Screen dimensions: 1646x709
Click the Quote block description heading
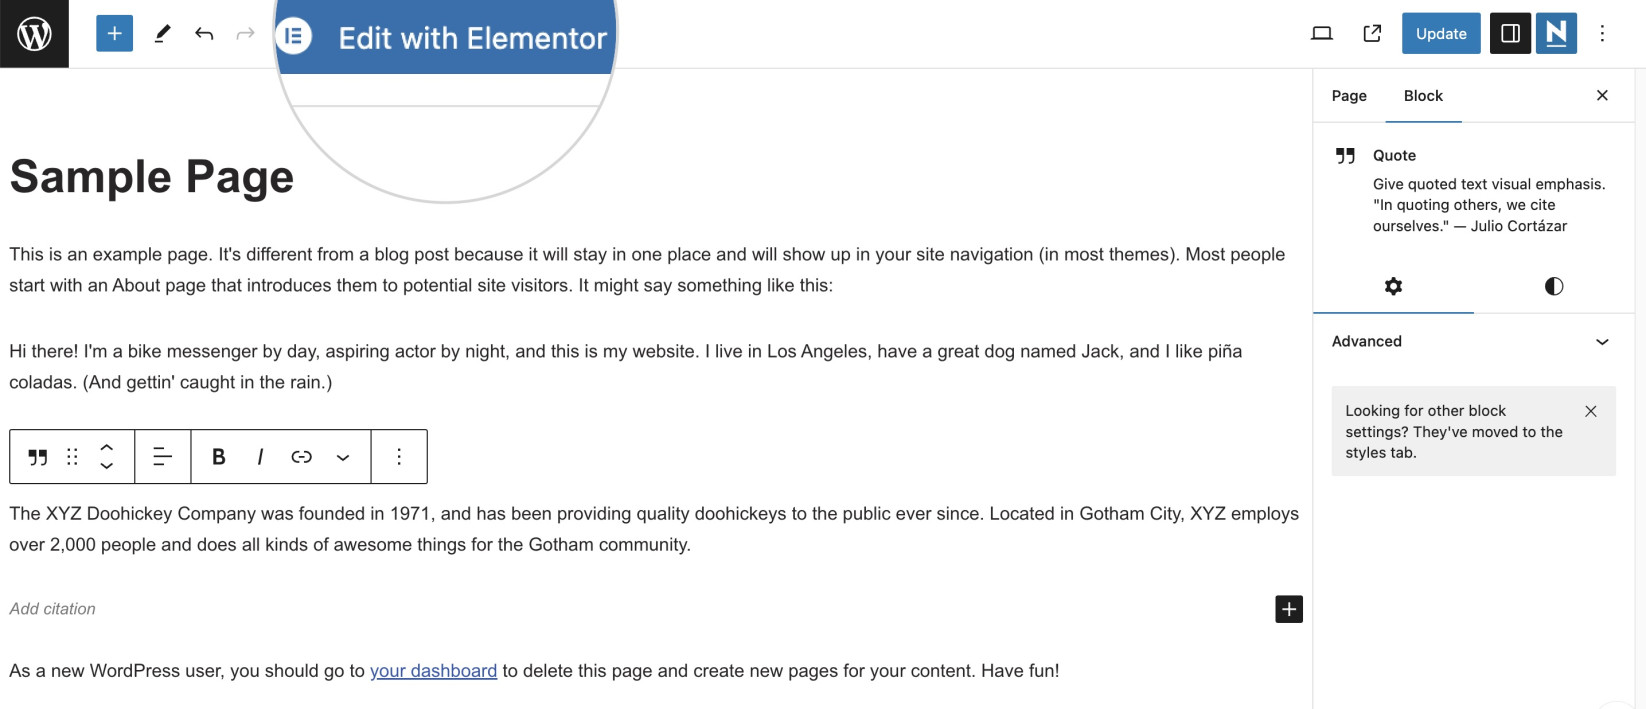(1394, 155)
